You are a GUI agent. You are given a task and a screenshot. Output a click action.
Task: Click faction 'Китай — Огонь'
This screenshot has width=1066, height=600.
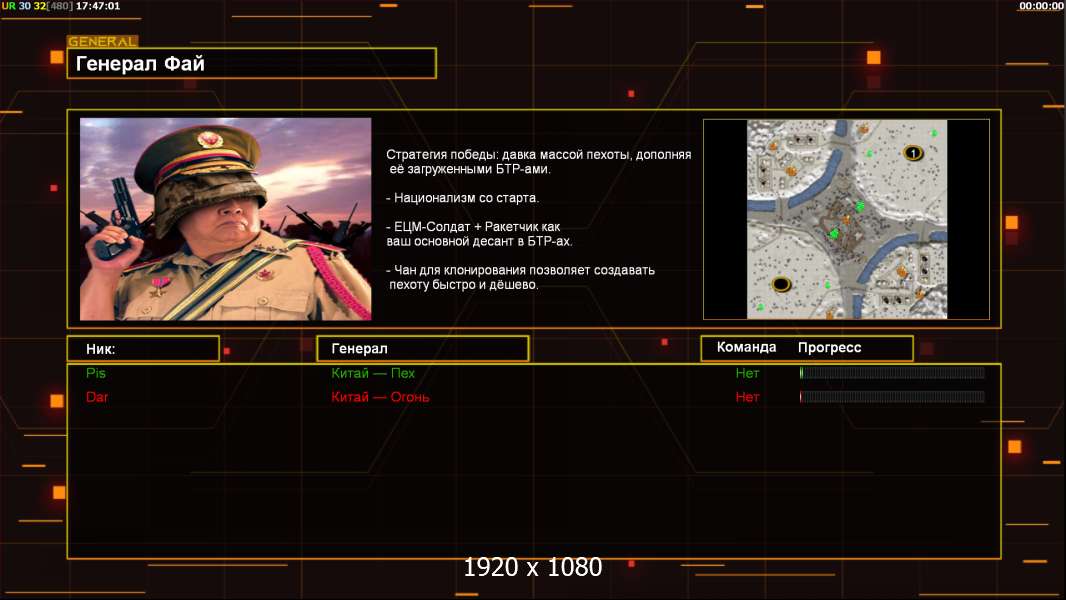pyautogui.click(x=380, y=397)
